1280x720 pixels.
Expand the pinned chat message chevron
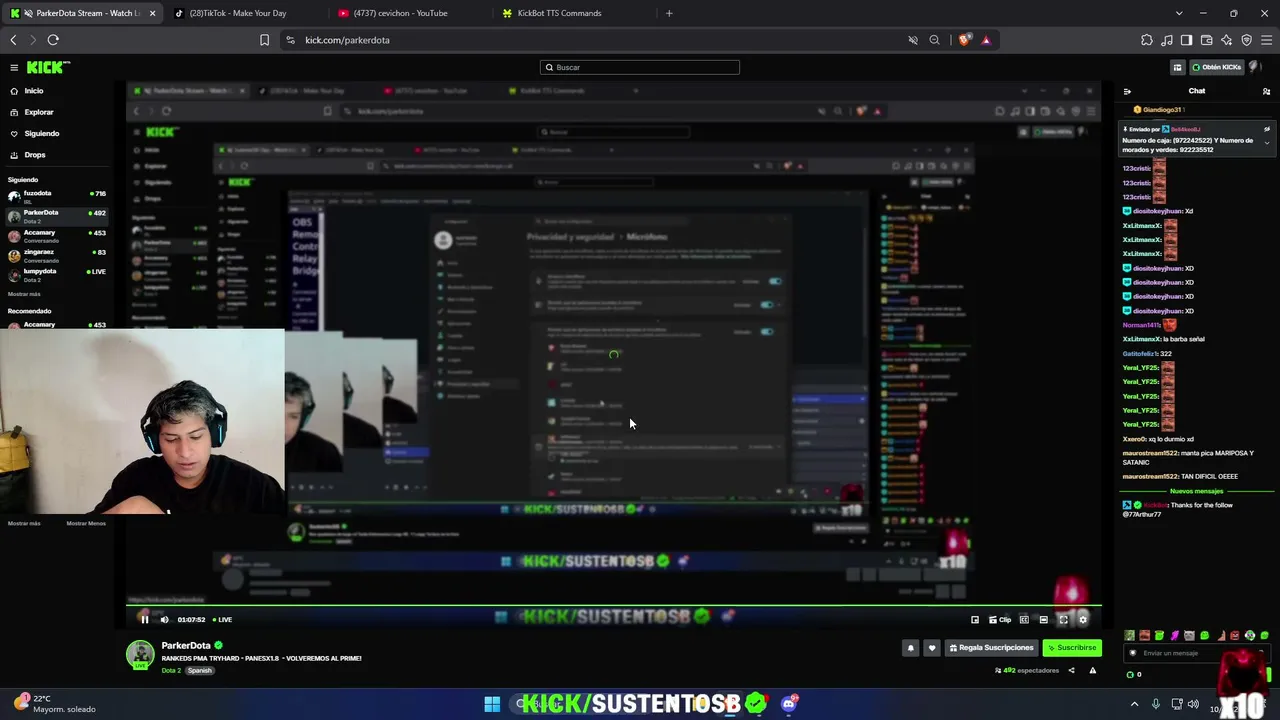(1266, 143)
